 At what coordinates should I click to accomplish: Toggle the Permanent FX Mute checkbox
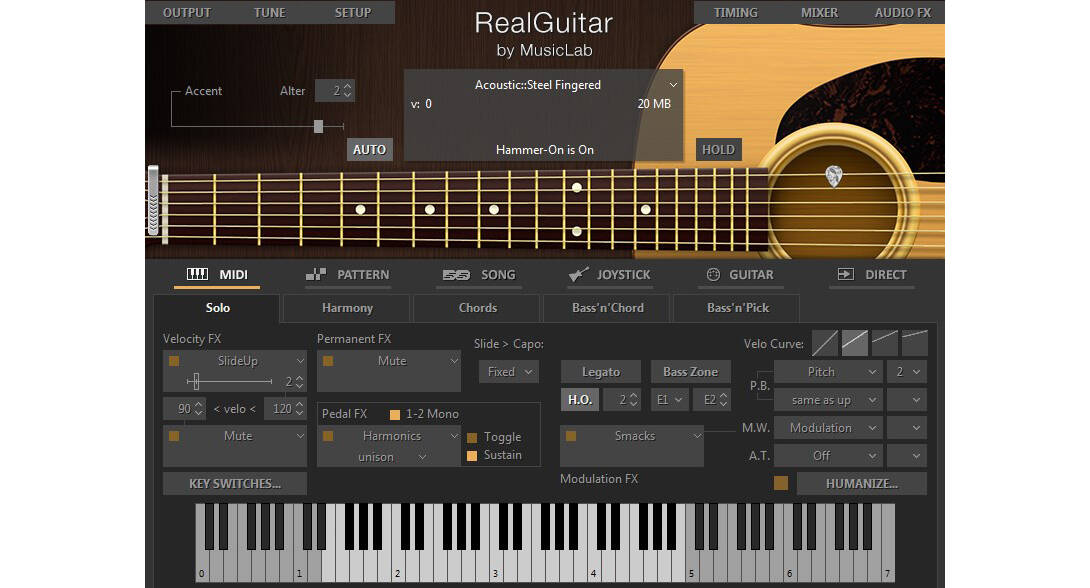328,361
